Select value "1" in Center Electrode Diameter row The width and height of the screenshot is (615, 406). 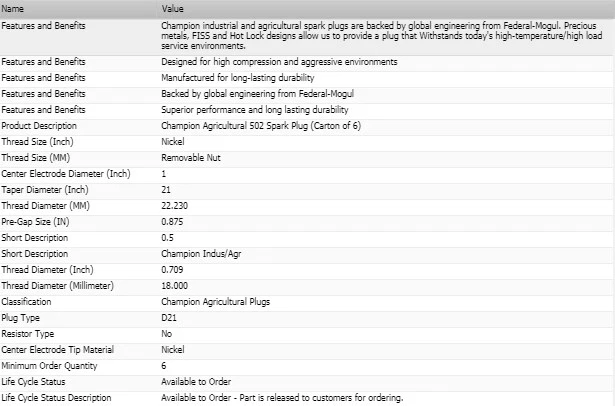tap(164, 174)
